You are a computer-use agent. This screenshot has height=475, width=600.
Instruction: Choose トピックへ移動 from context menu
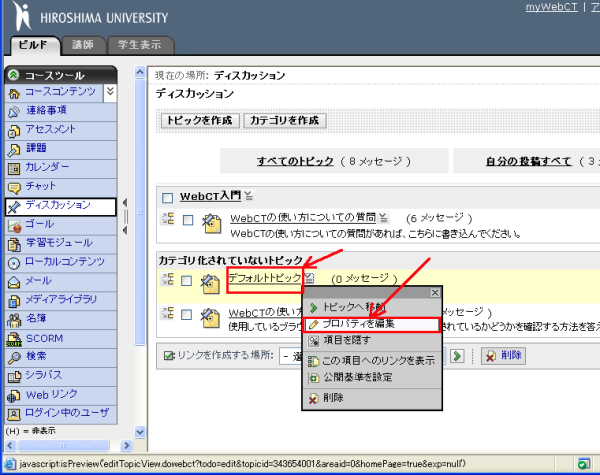click(x=372, y=307)
